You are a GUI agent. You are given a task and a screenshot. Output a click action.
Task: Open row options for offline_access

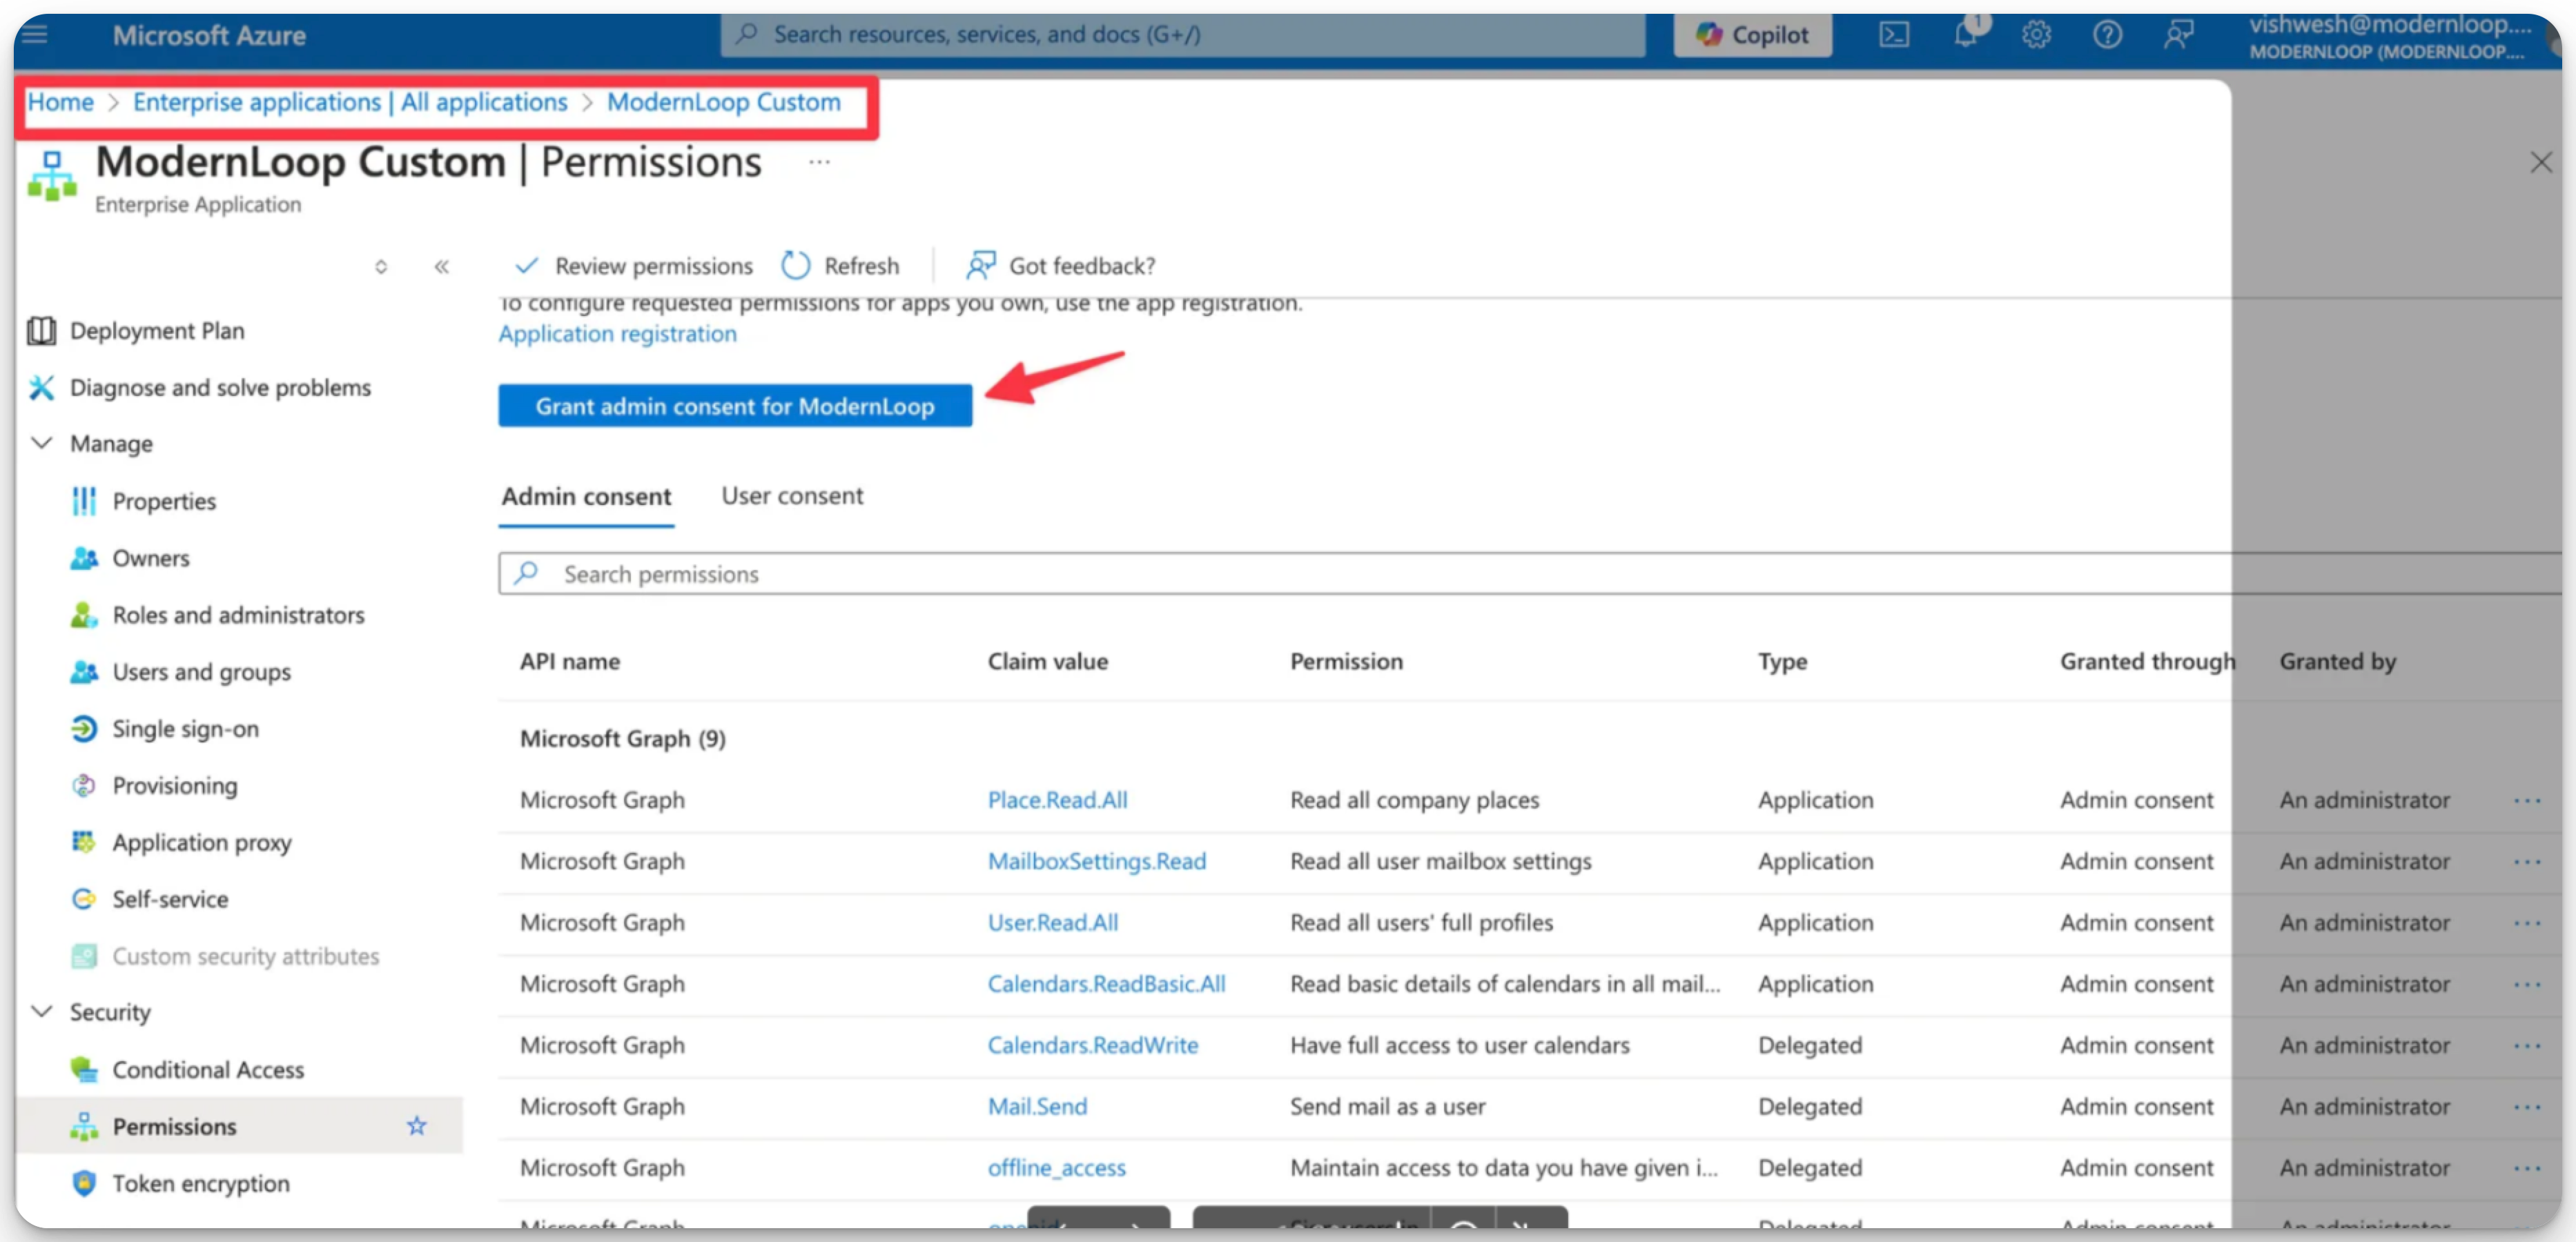pyautogui.click(x=2527, y=1168)
